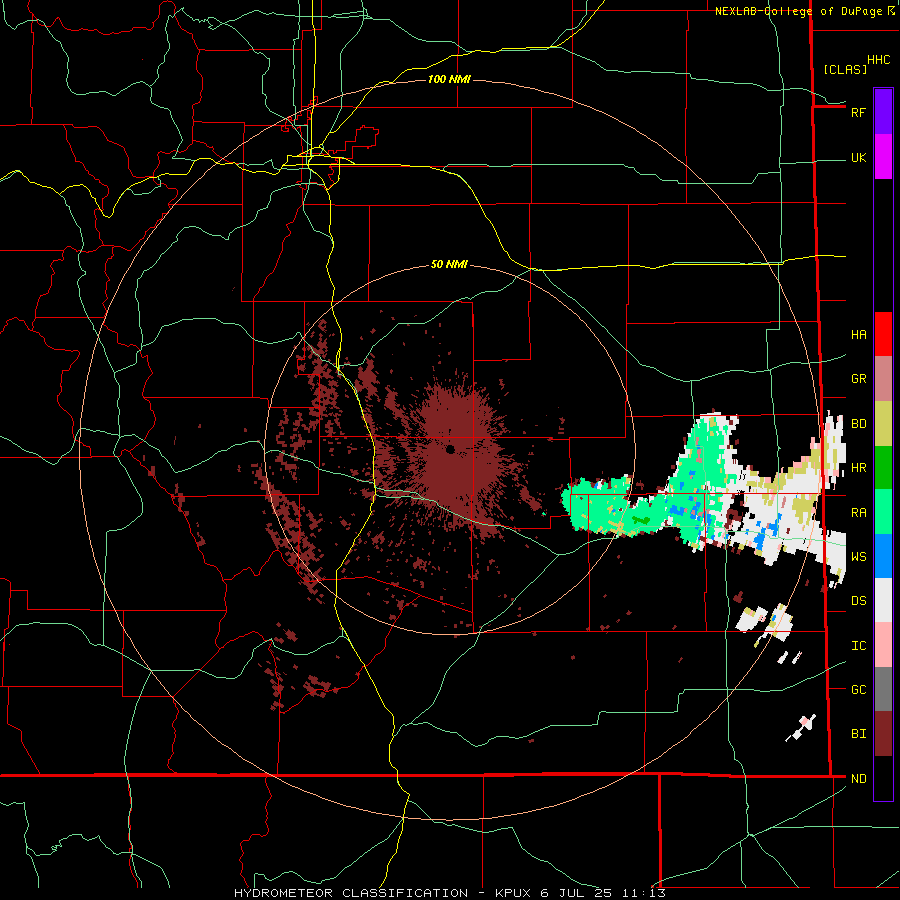Click the HHC product code label

click(x=878, y=59)
